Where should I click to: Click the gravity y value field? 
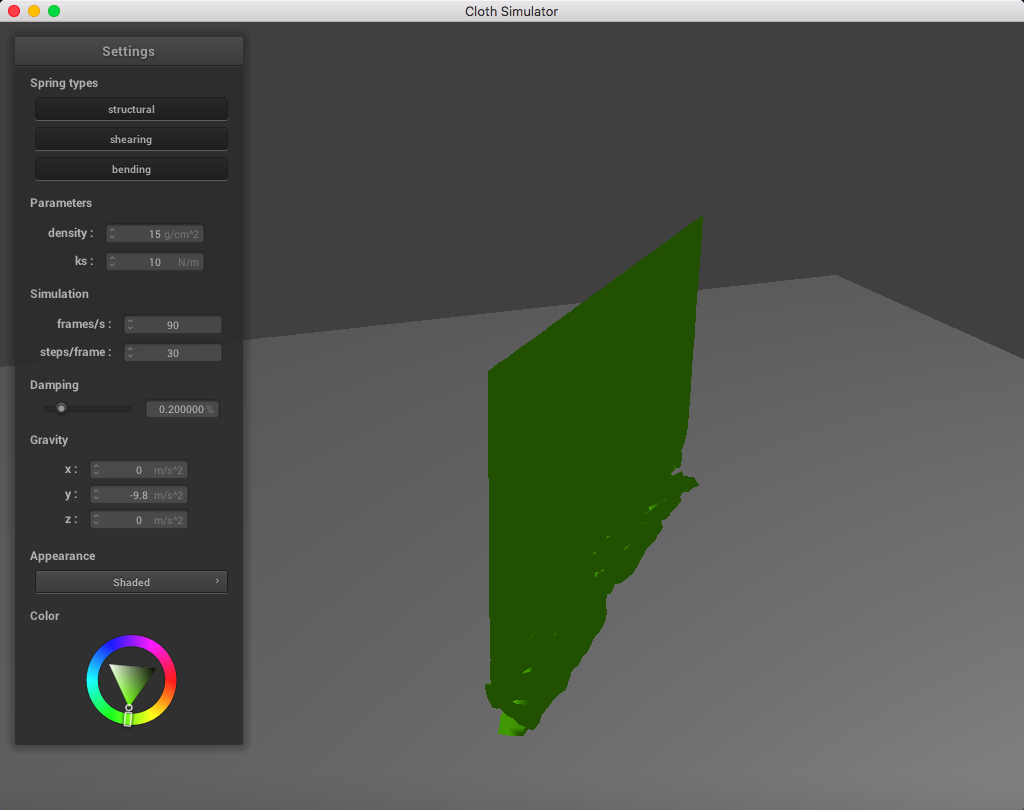click(138, 495)
